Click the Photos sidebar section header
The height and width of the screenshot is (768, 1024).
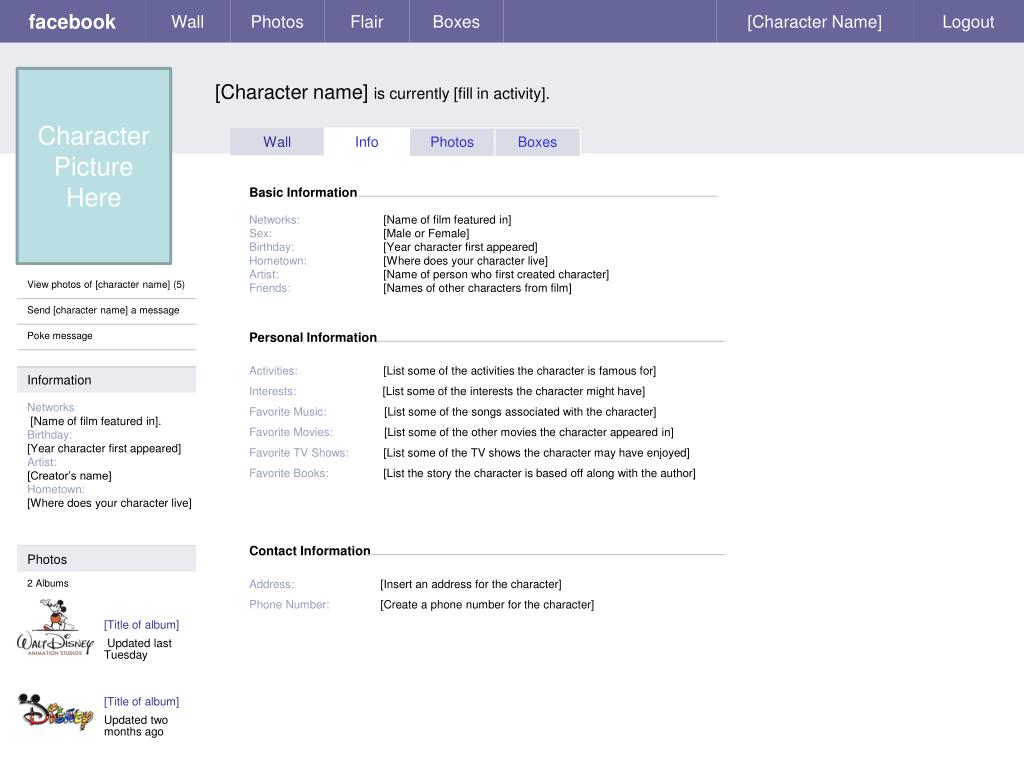106,559
